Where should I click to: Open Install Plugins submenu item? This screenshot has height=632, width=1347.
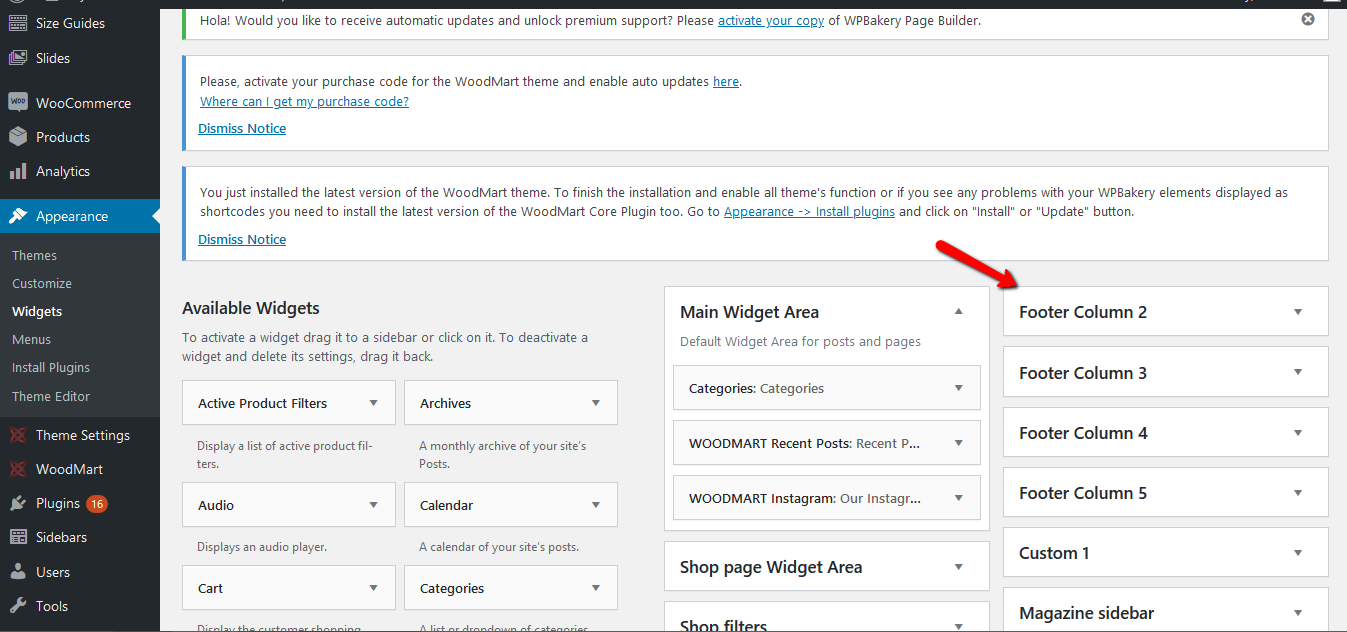pos(51,367)
